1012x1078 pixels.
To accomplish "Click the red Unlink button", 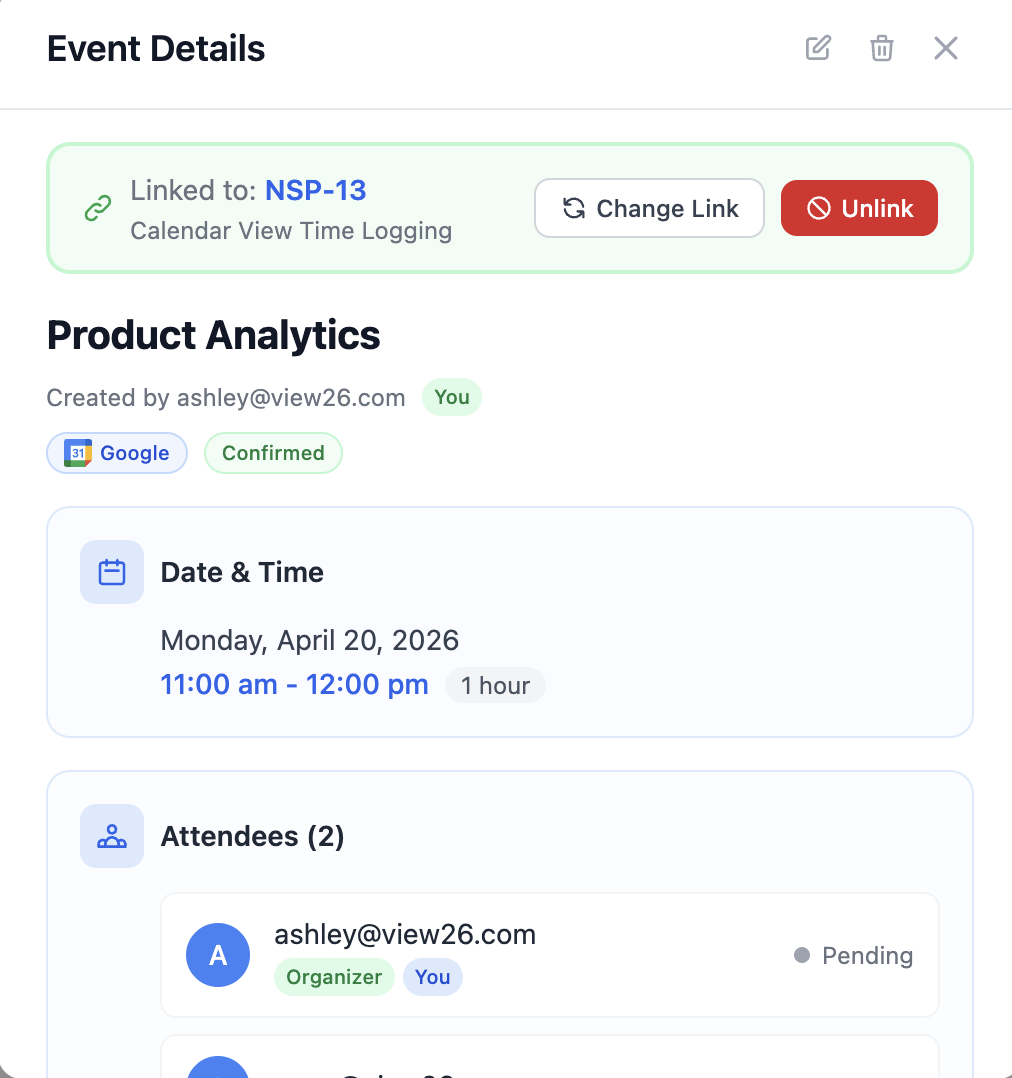I will [x=859, y=208].
